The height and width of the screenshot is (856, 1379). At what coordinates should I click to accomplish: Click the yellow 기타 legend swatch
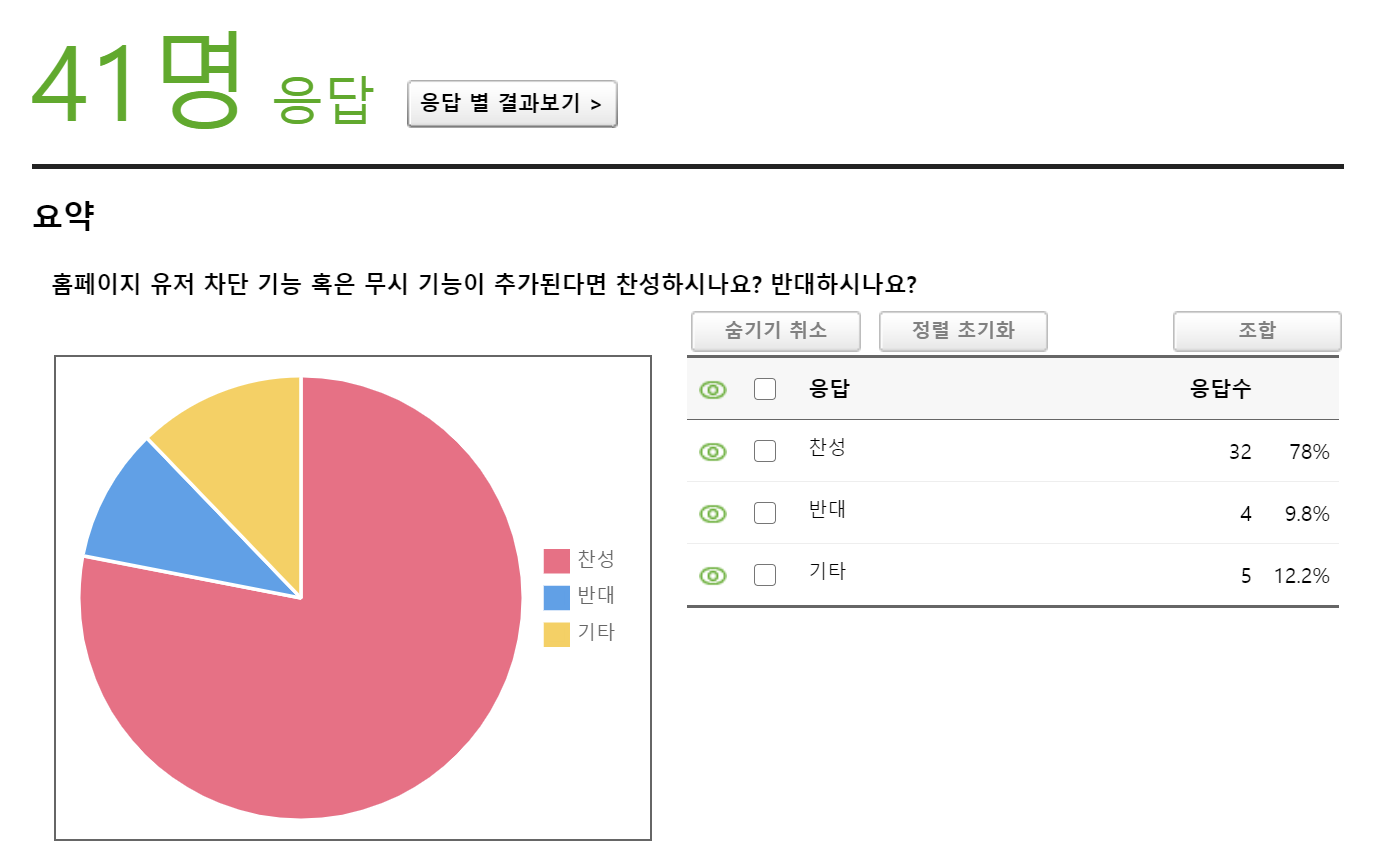click(x=557, y=634)
